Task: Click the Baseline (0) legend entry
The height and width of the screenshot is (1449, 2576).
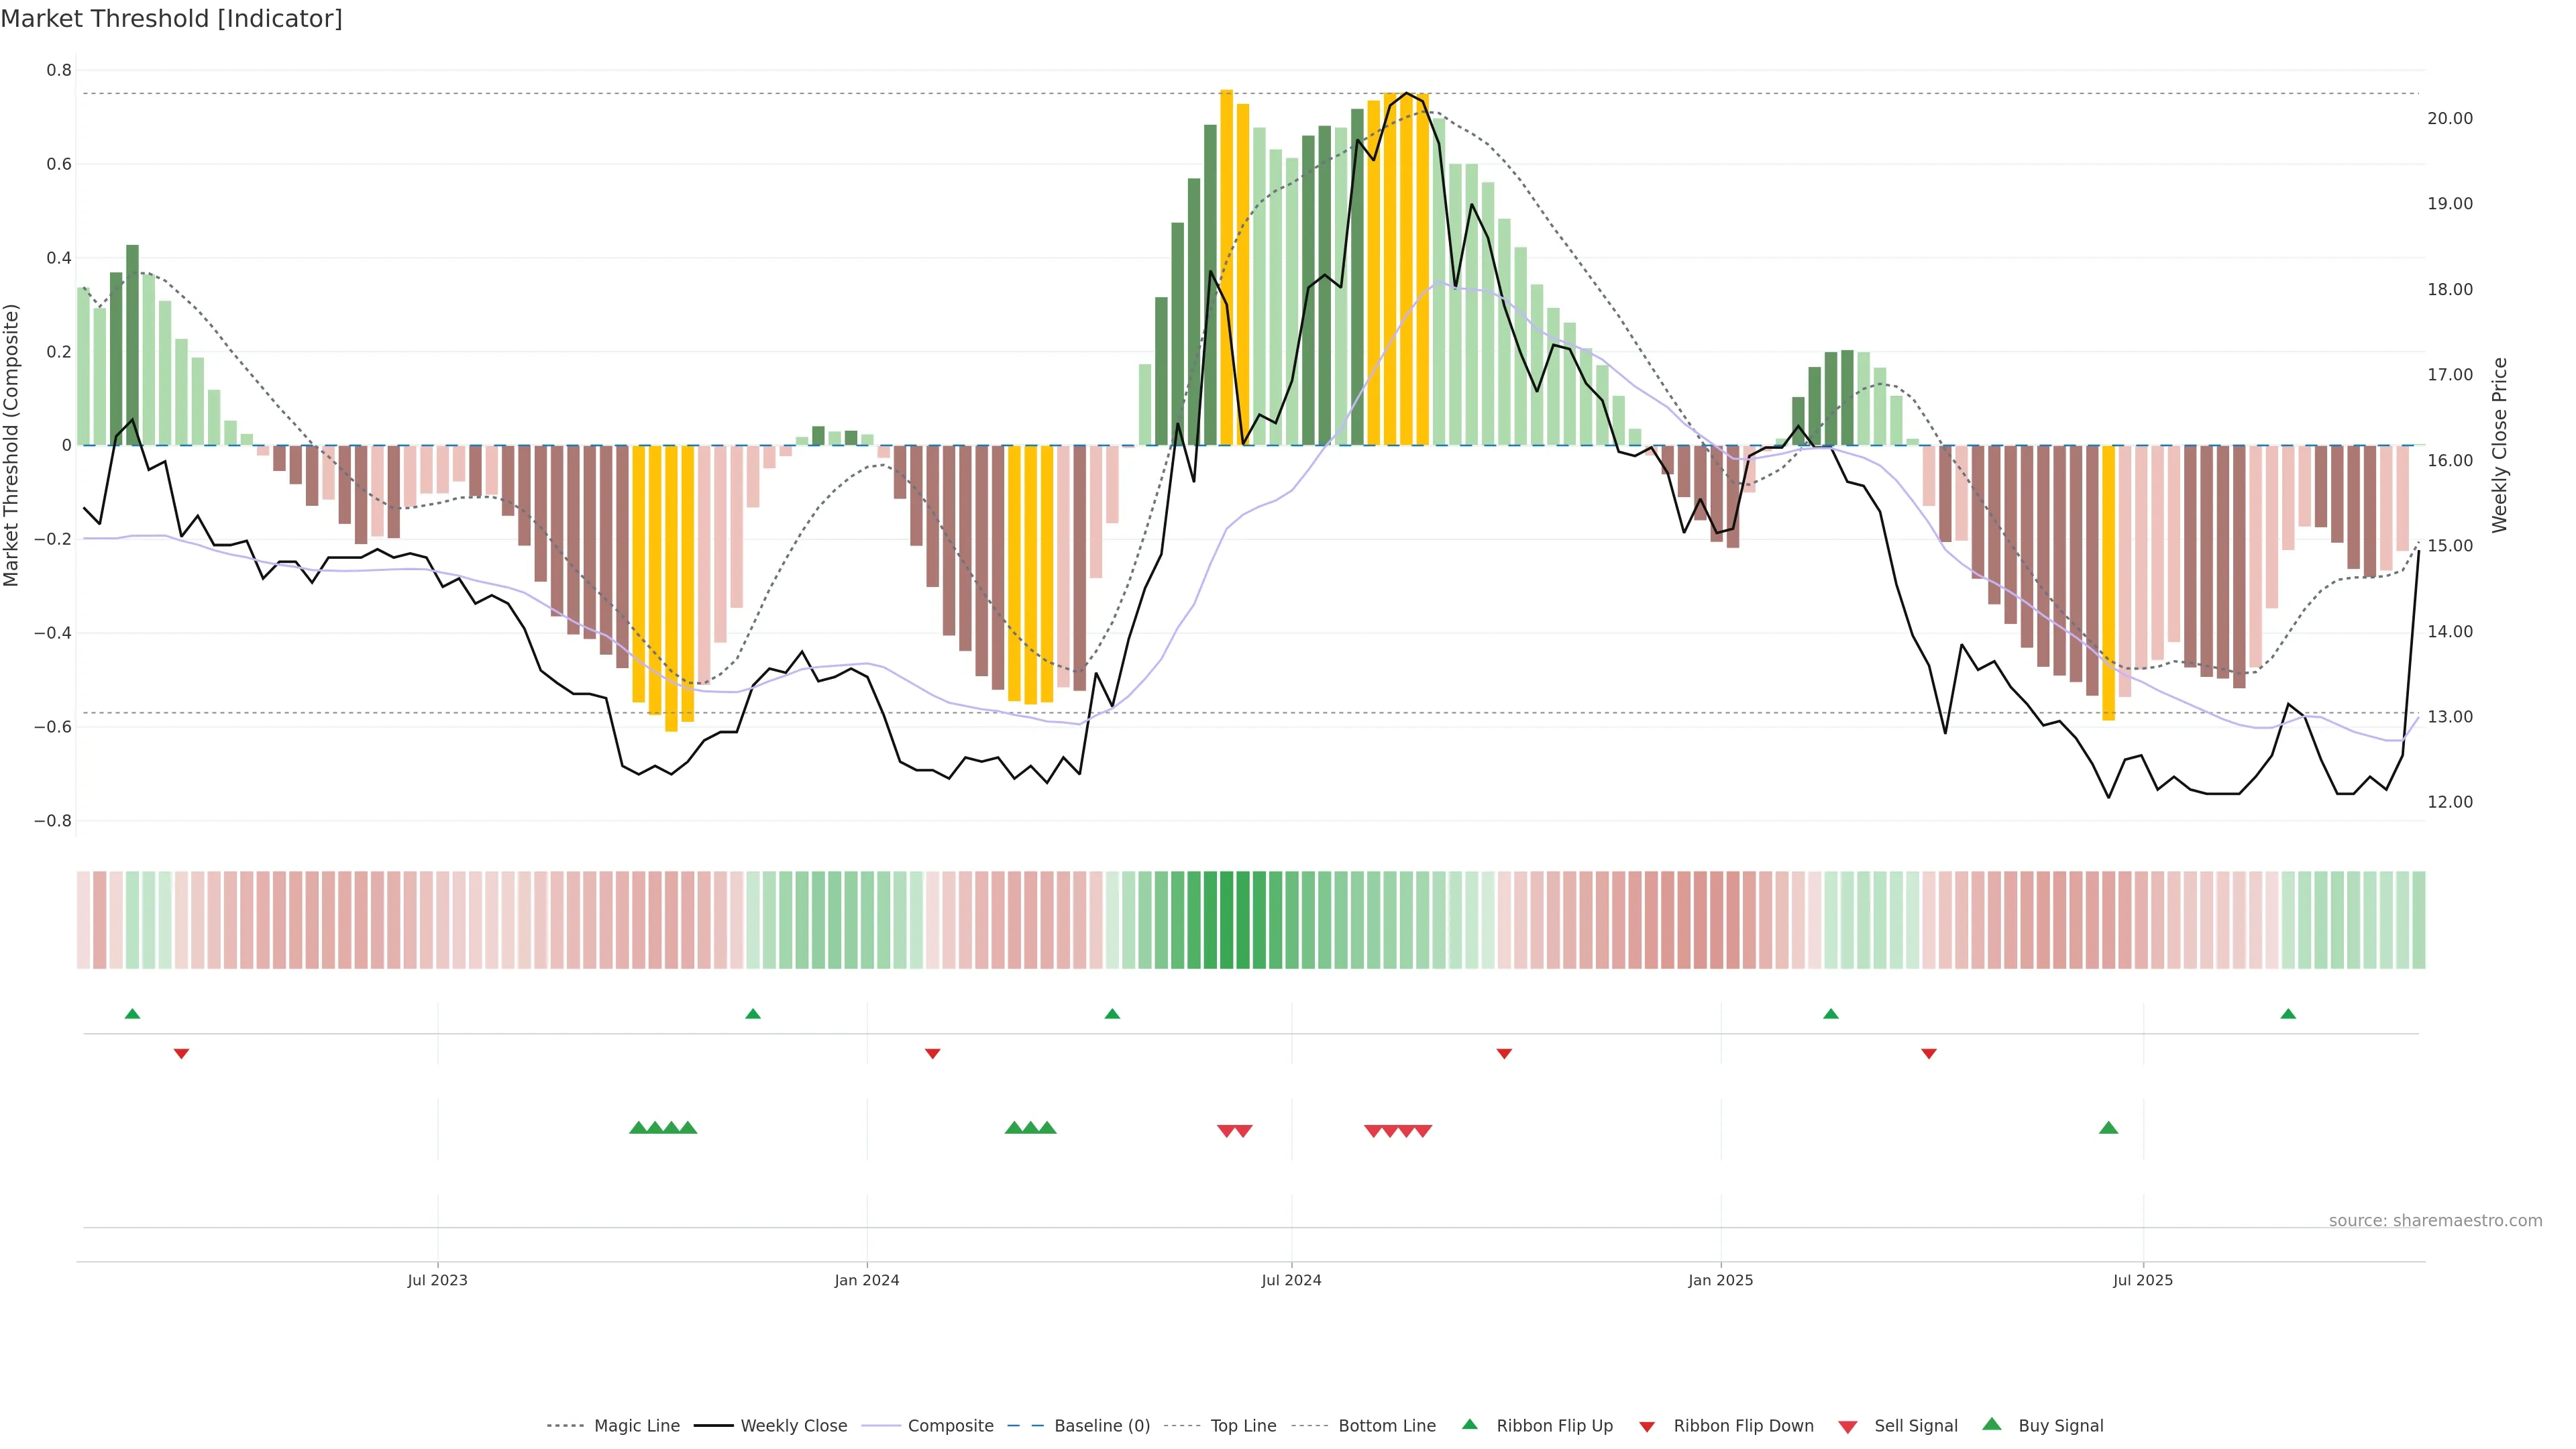Action: pos(1101,1425)
